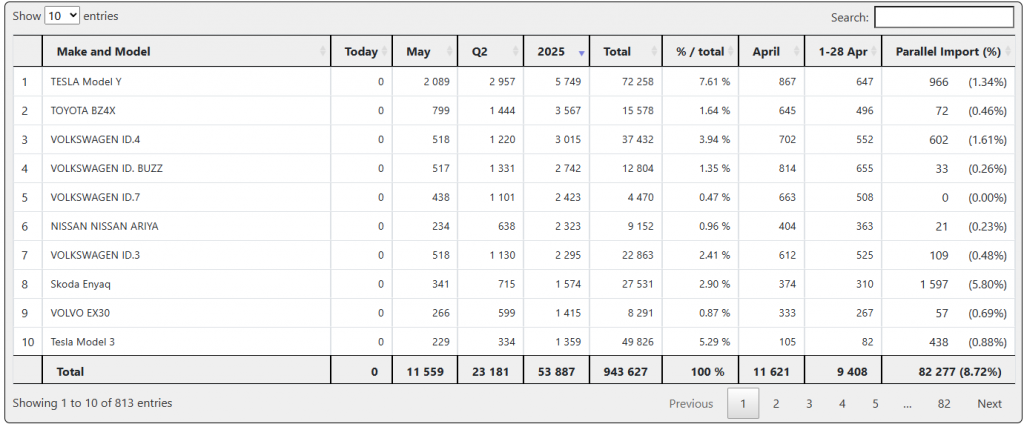Screen dimensions: 1024x424
Task: Jump to last page 82
Action: (x=943, y=404)
